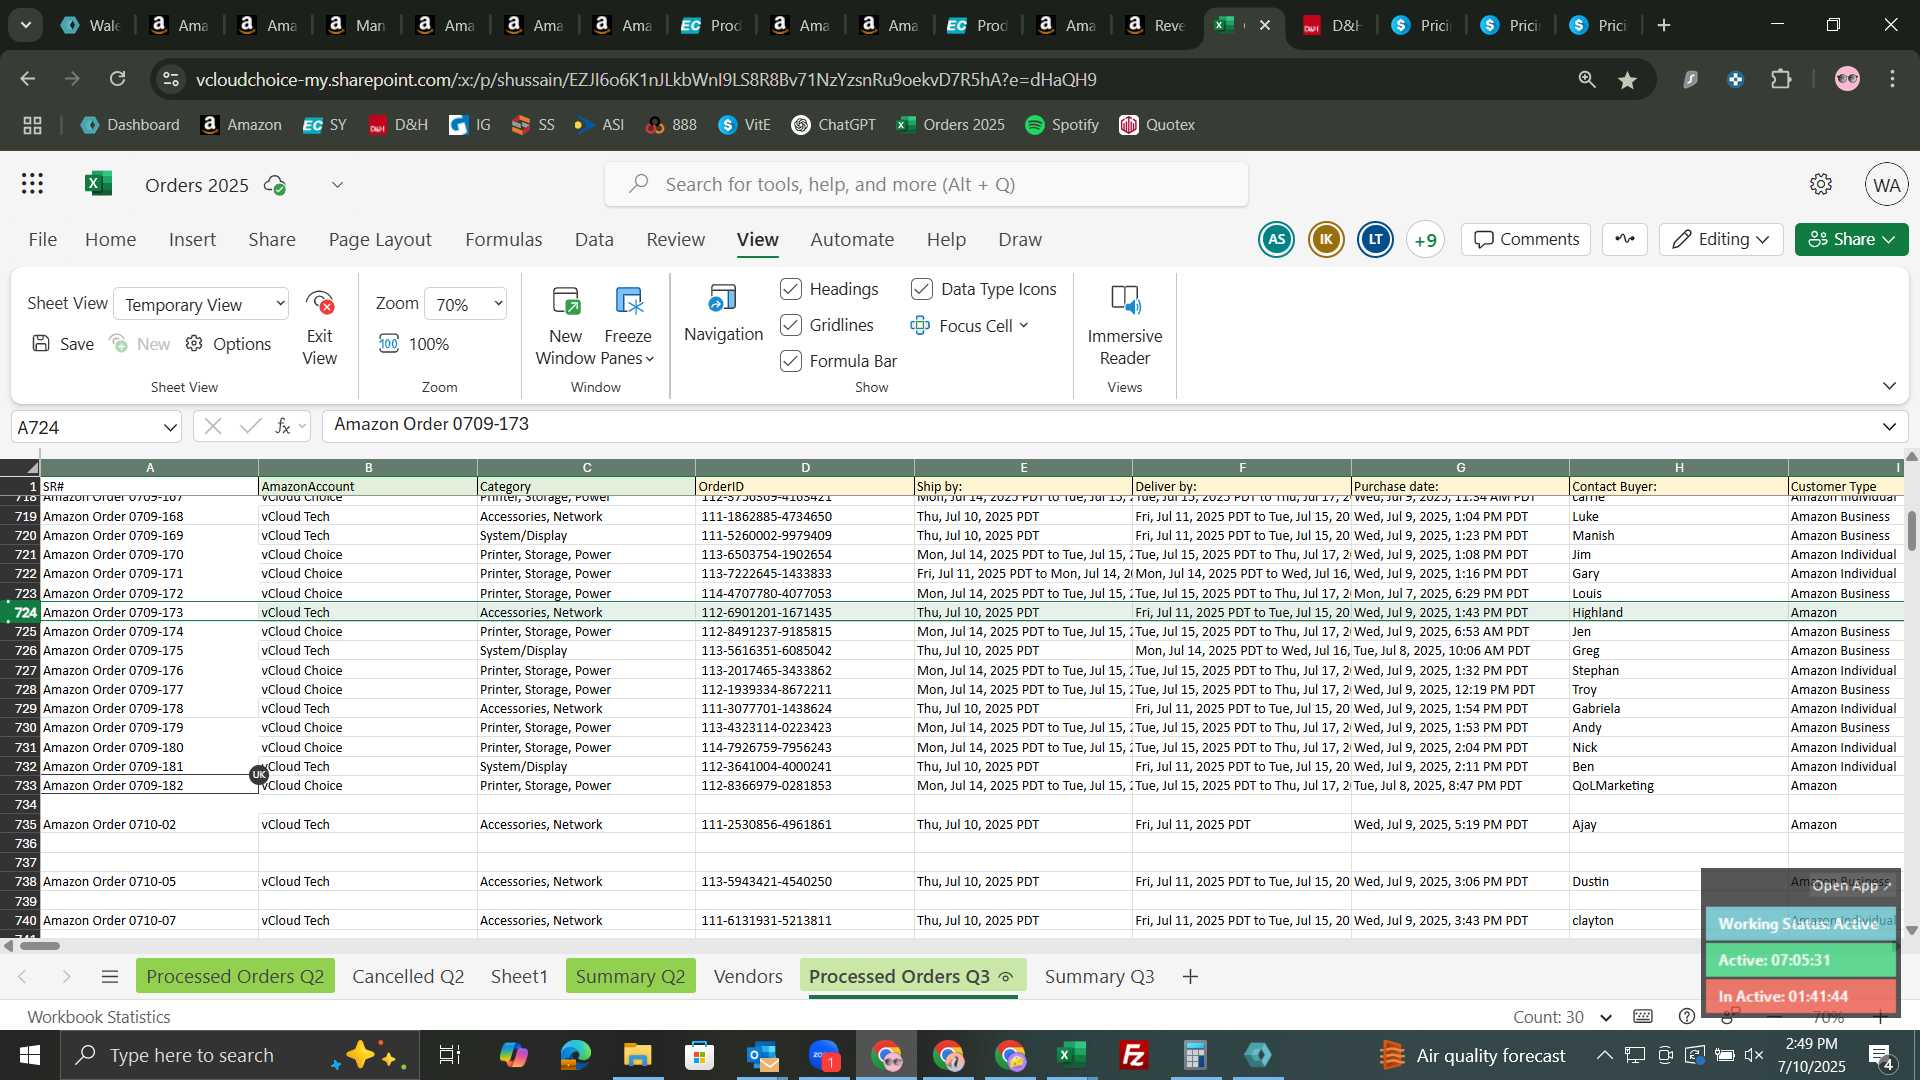
Task: Click the AS collaborator avatar
Action: click(1276, 240)
